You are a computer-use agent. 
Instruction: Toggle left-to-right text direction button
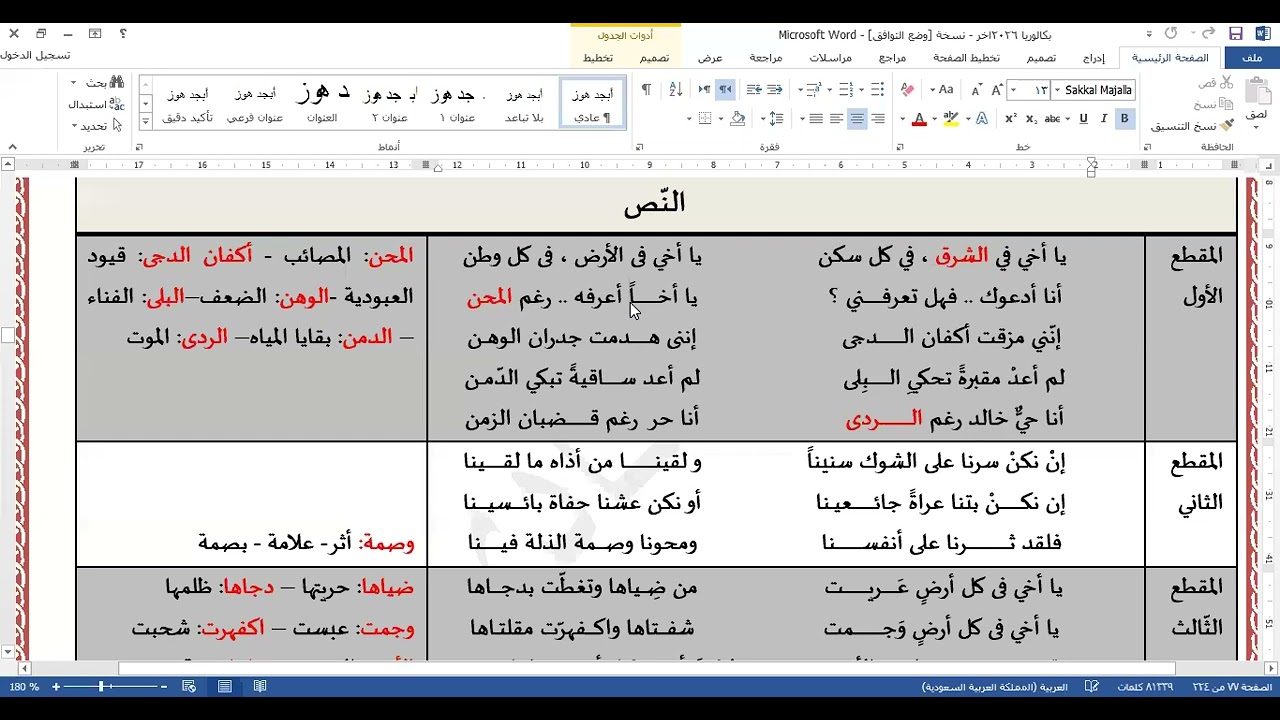coord(704,90)
